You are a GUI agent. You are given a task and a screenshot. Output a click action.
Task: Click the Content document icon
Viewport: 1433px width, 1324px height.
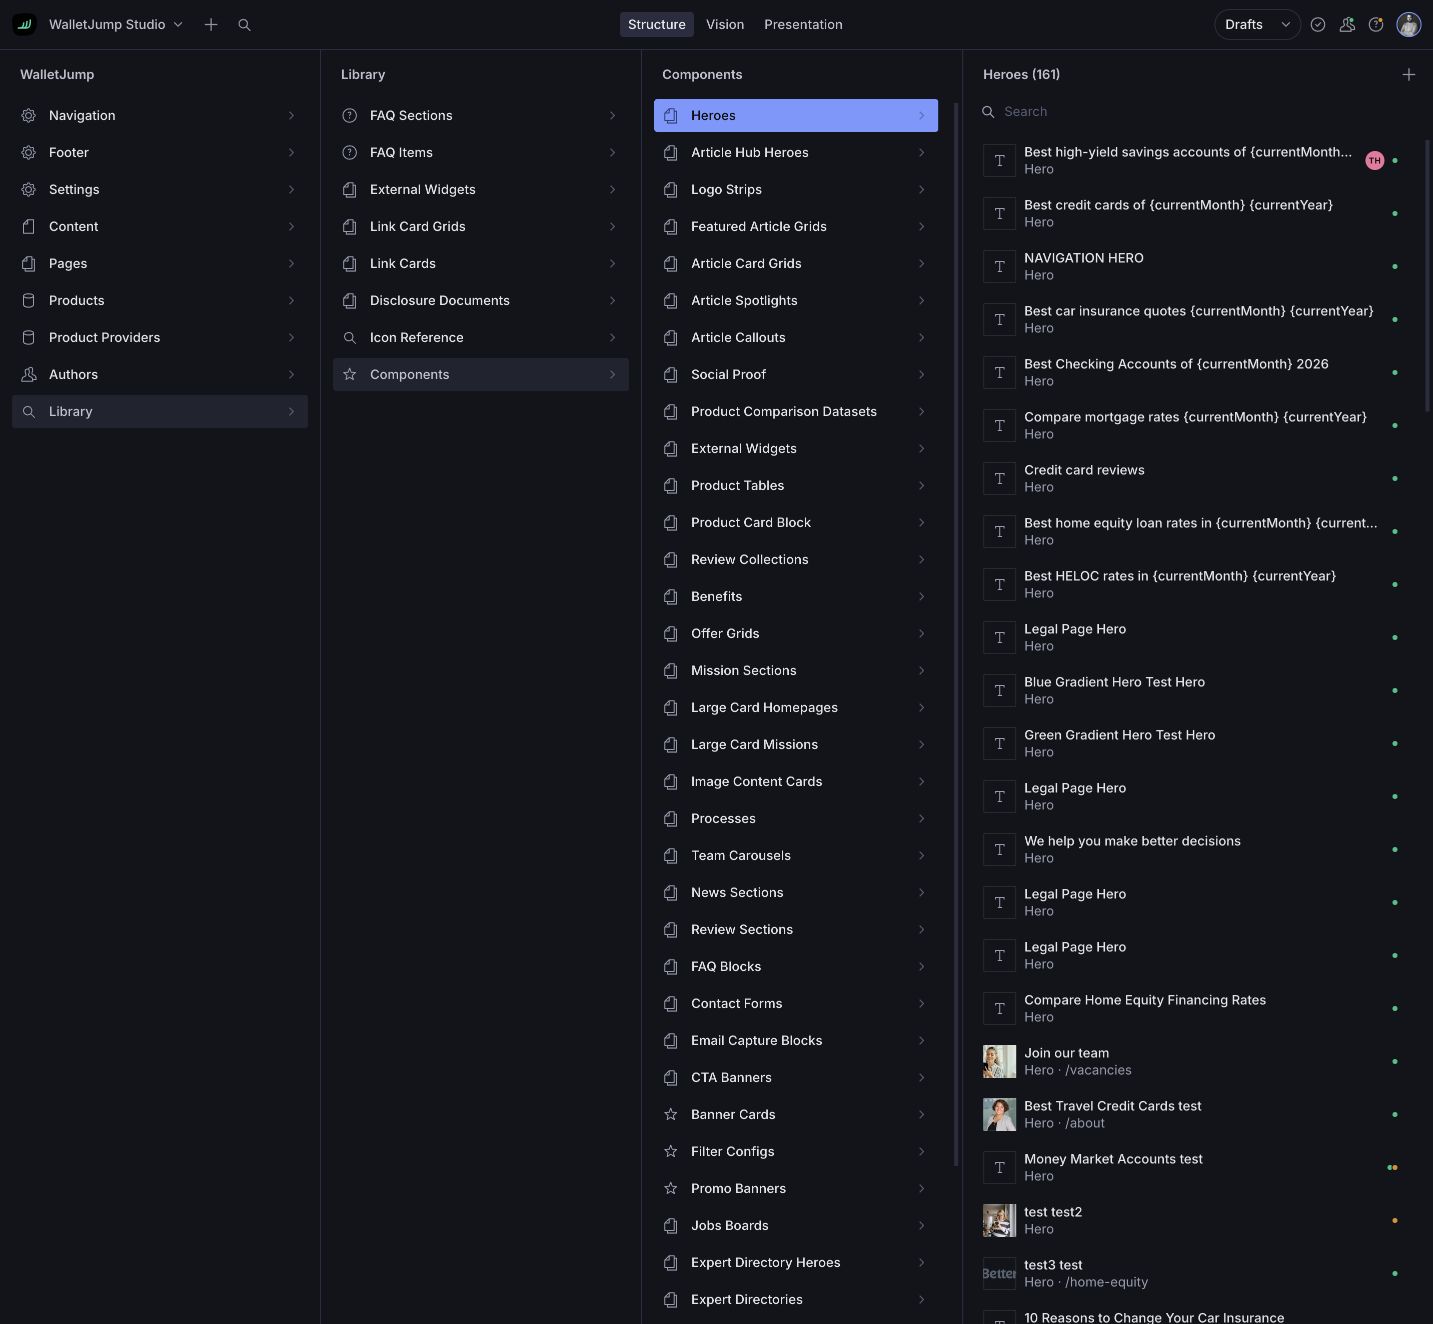(29, 226)
